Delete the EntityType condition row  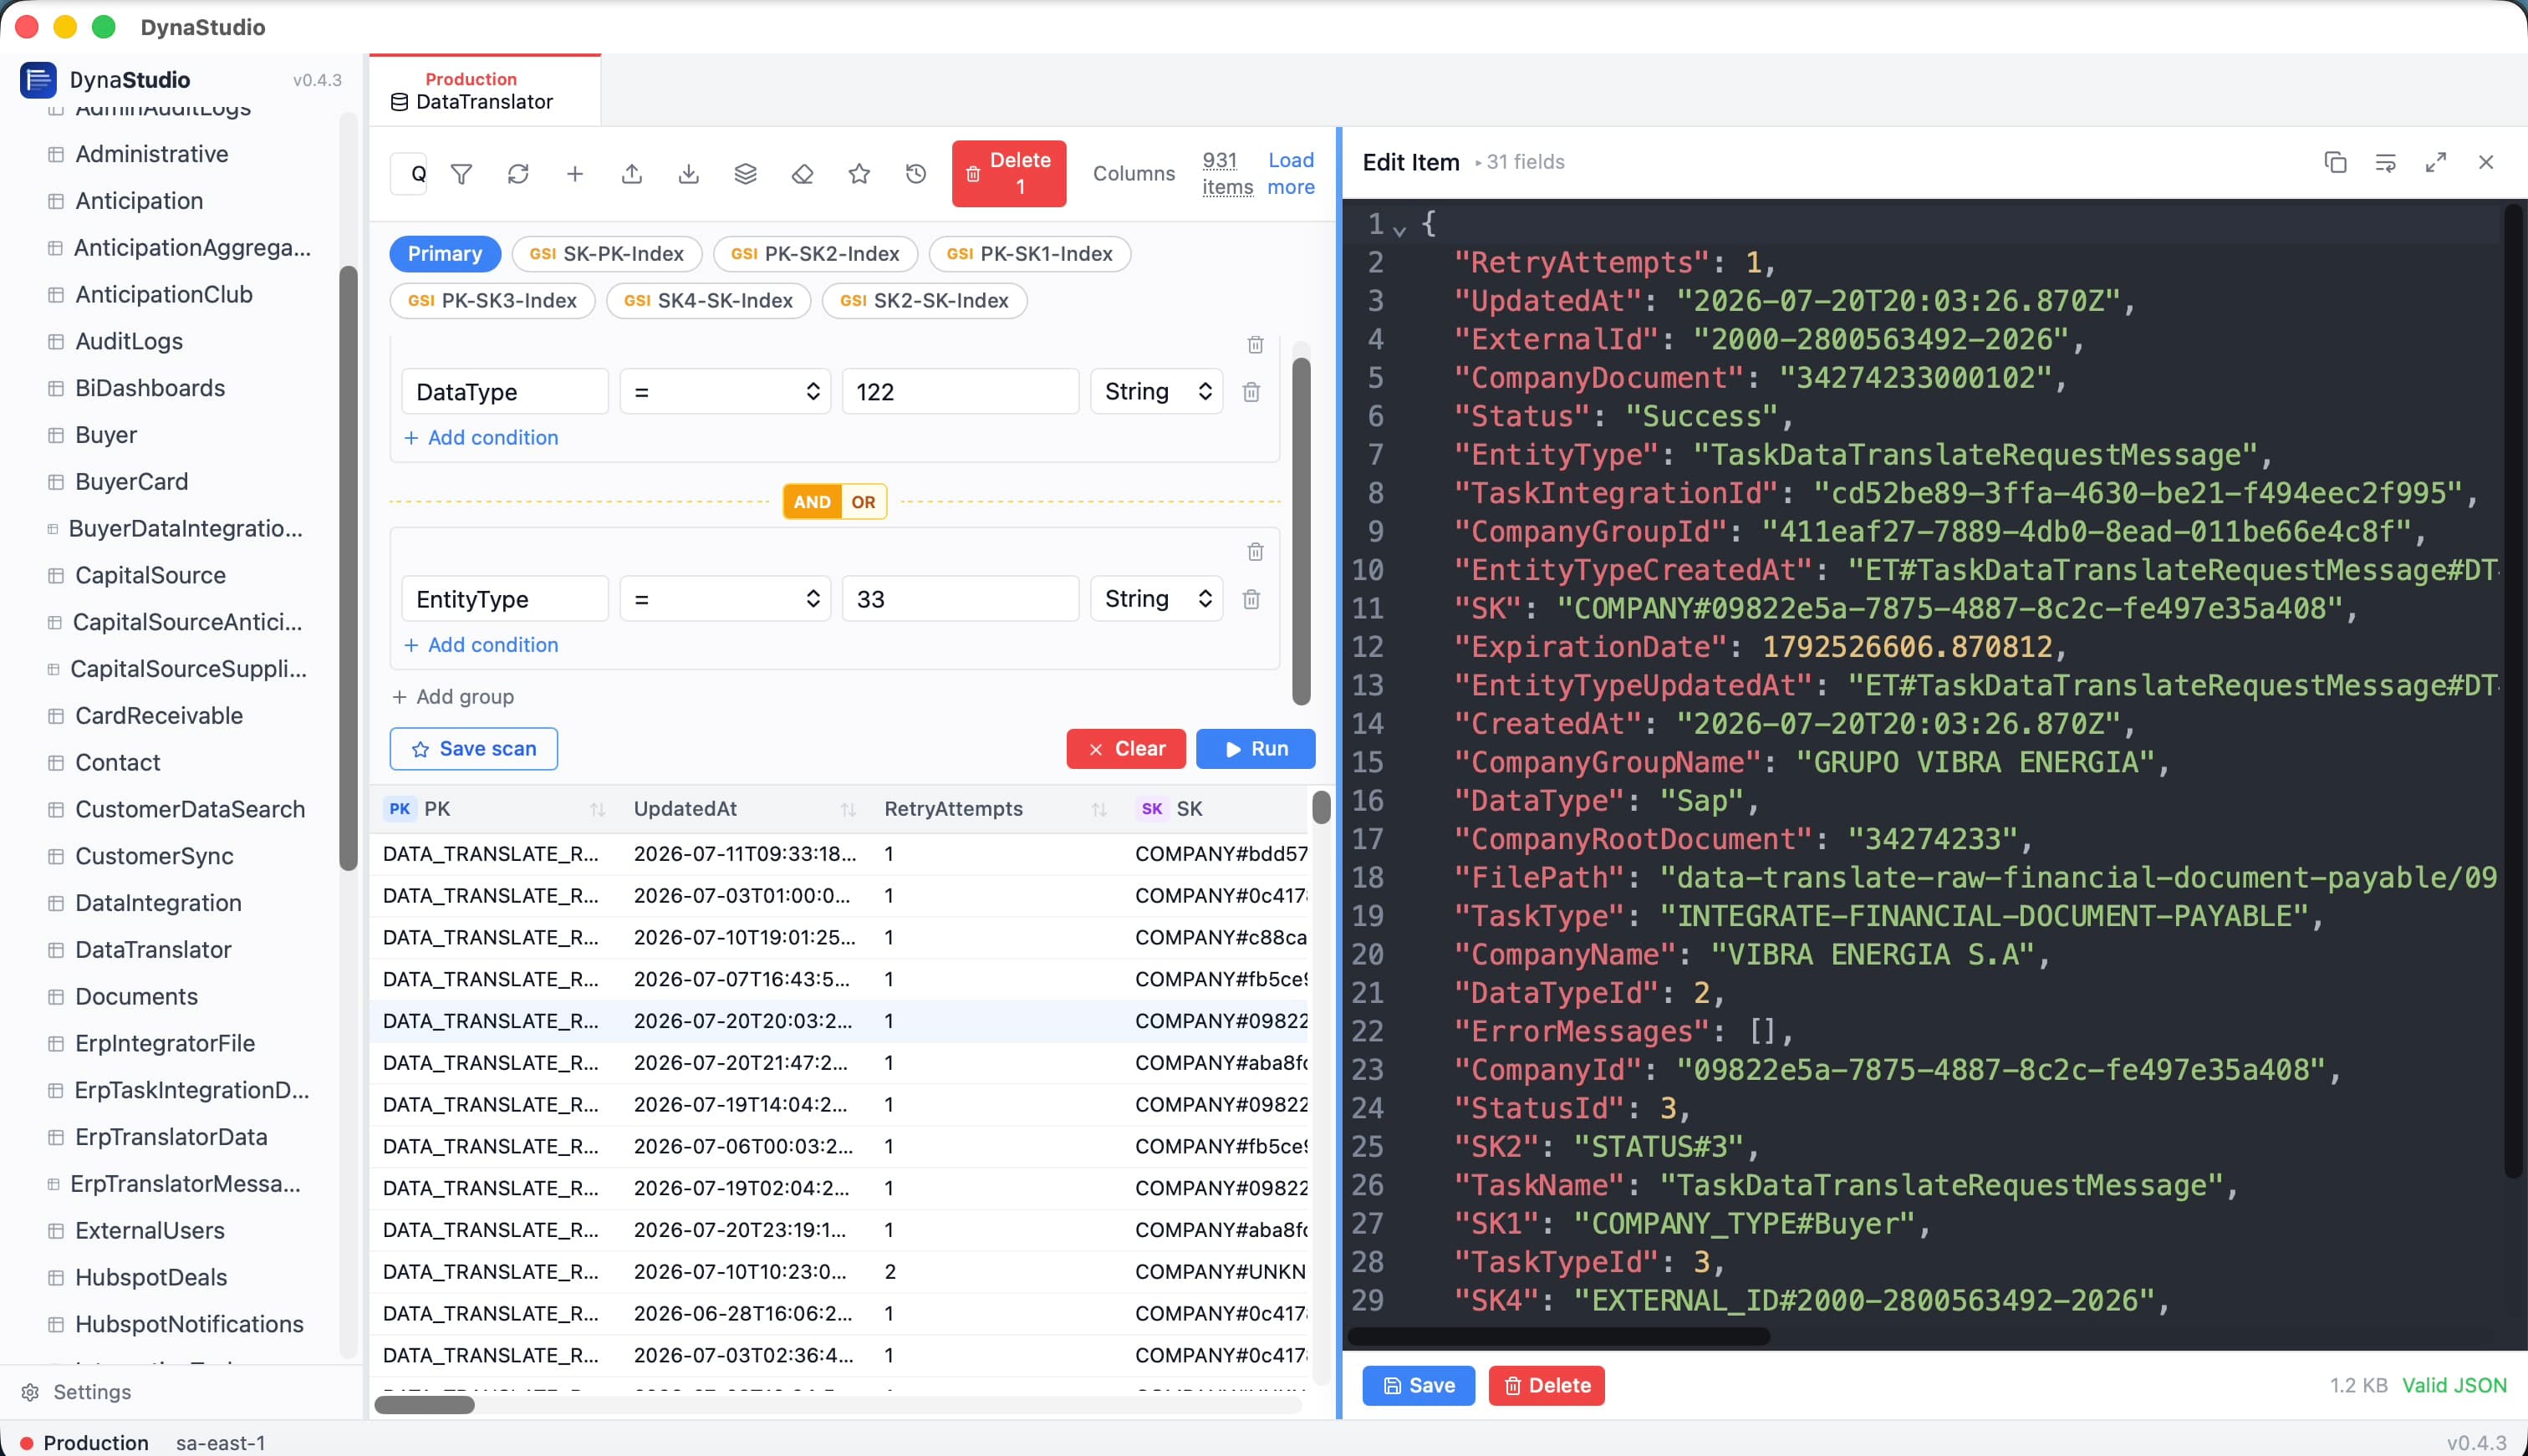(1251, 599)
